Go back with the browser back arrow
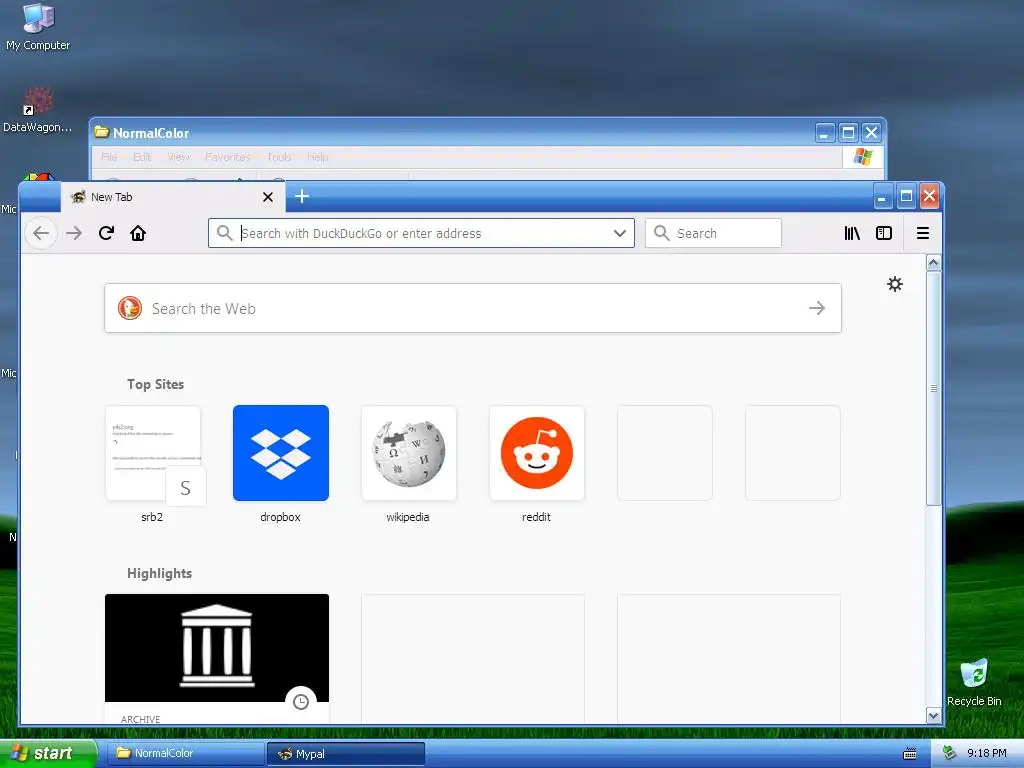This screenshot has height=768, width=1024. (40, 233)
